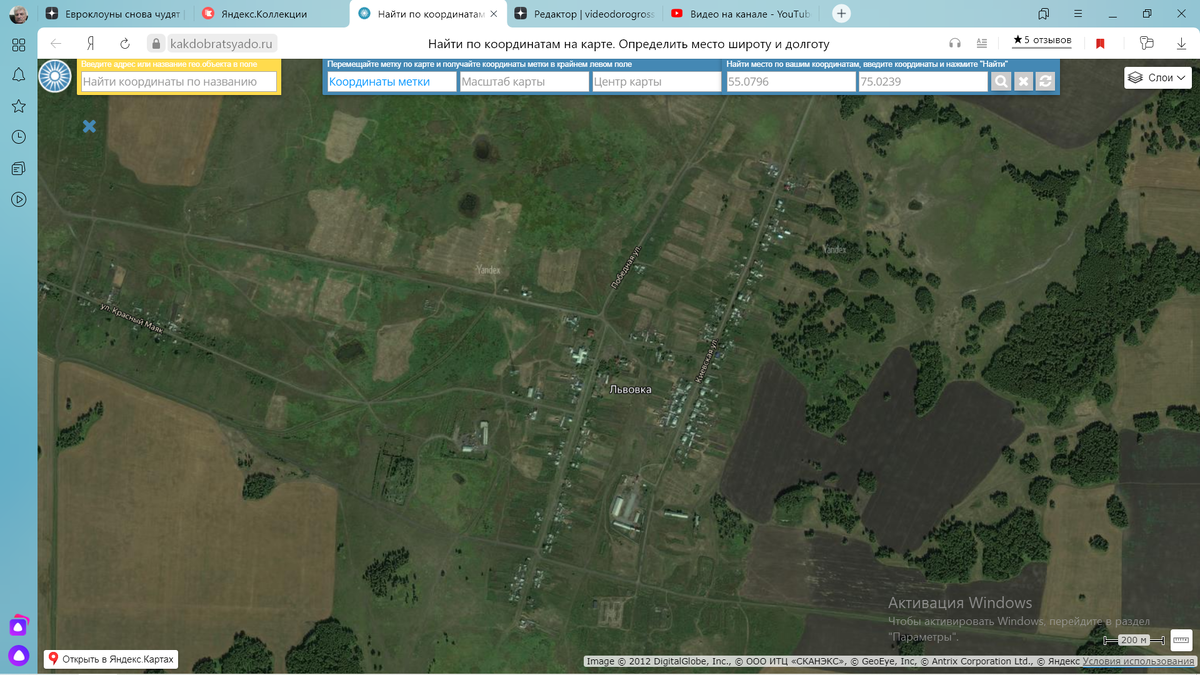Open a new tab with the plus button

[842, 14]
